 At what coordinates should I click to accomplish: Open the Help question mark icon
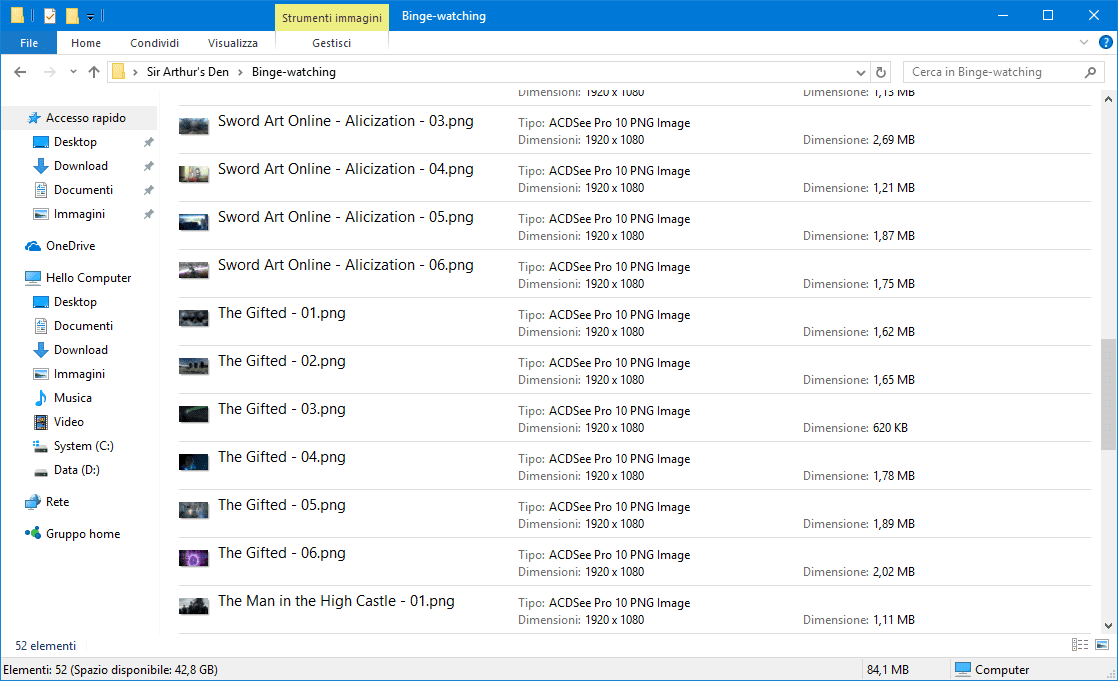1105,43
